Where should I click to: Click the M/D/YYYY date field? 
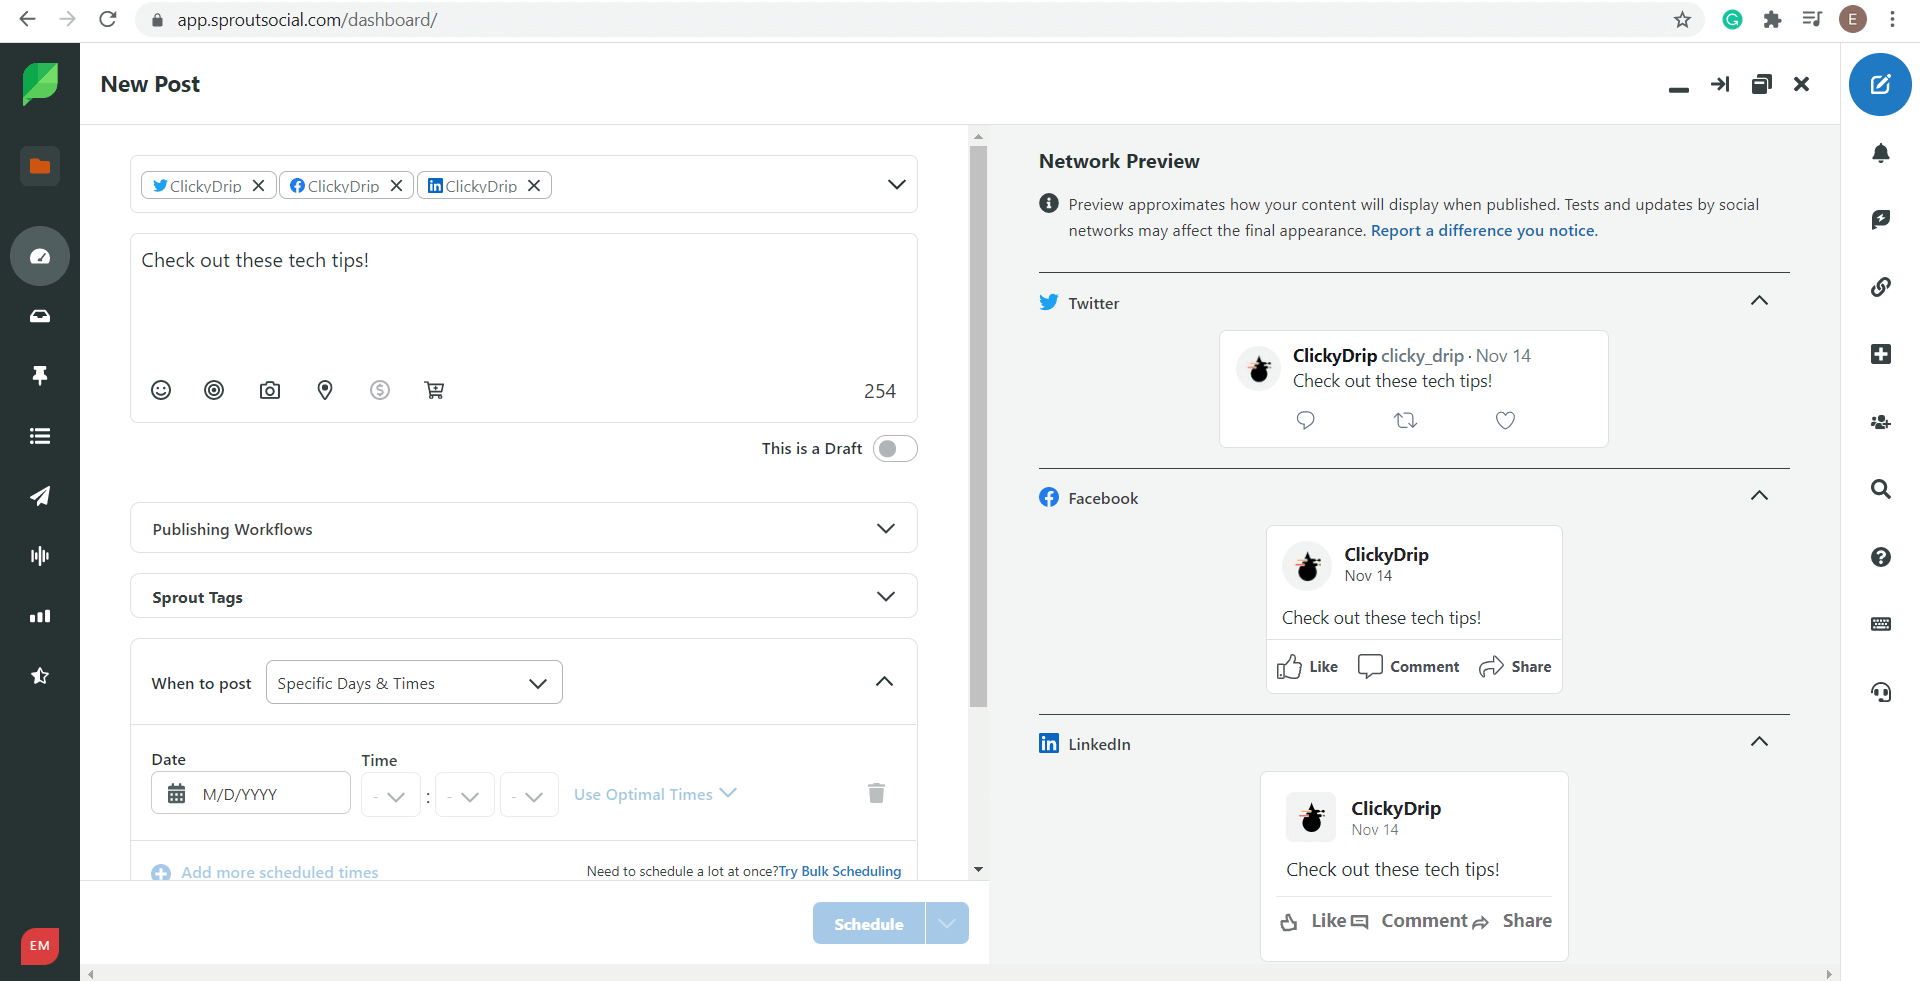coord(251,793)
